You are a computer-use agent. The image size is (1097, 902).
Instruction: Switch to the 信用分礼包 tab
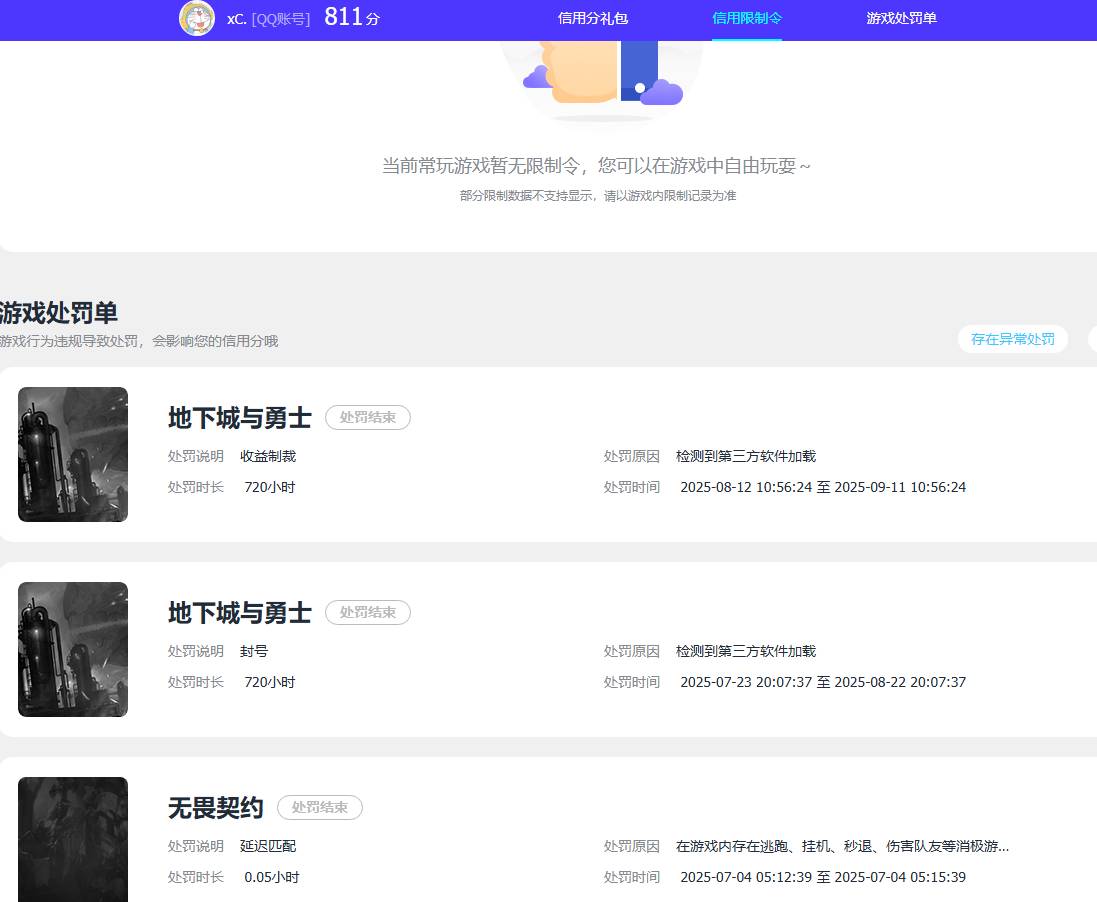pyautogui.click(x=593, y=17)
